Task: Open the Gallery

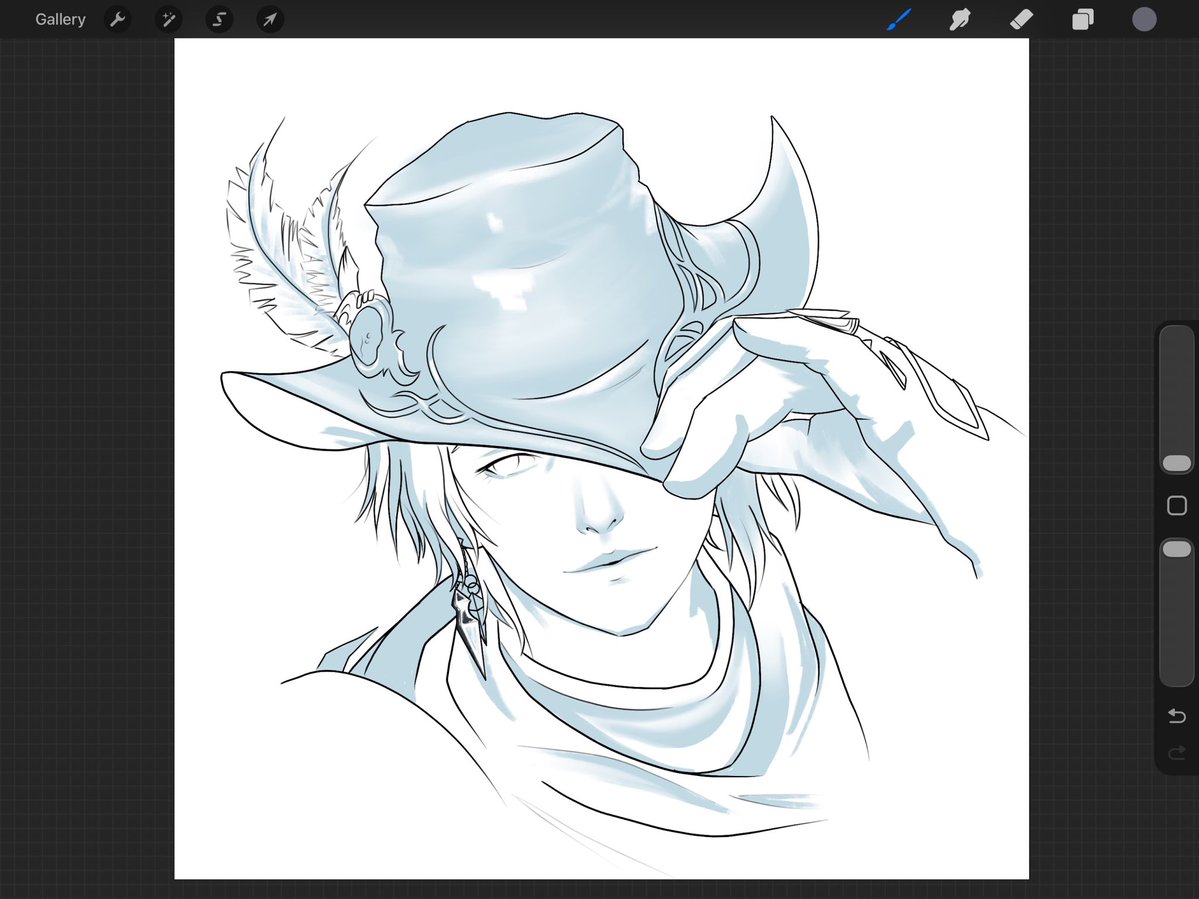Action: (60, 19)
